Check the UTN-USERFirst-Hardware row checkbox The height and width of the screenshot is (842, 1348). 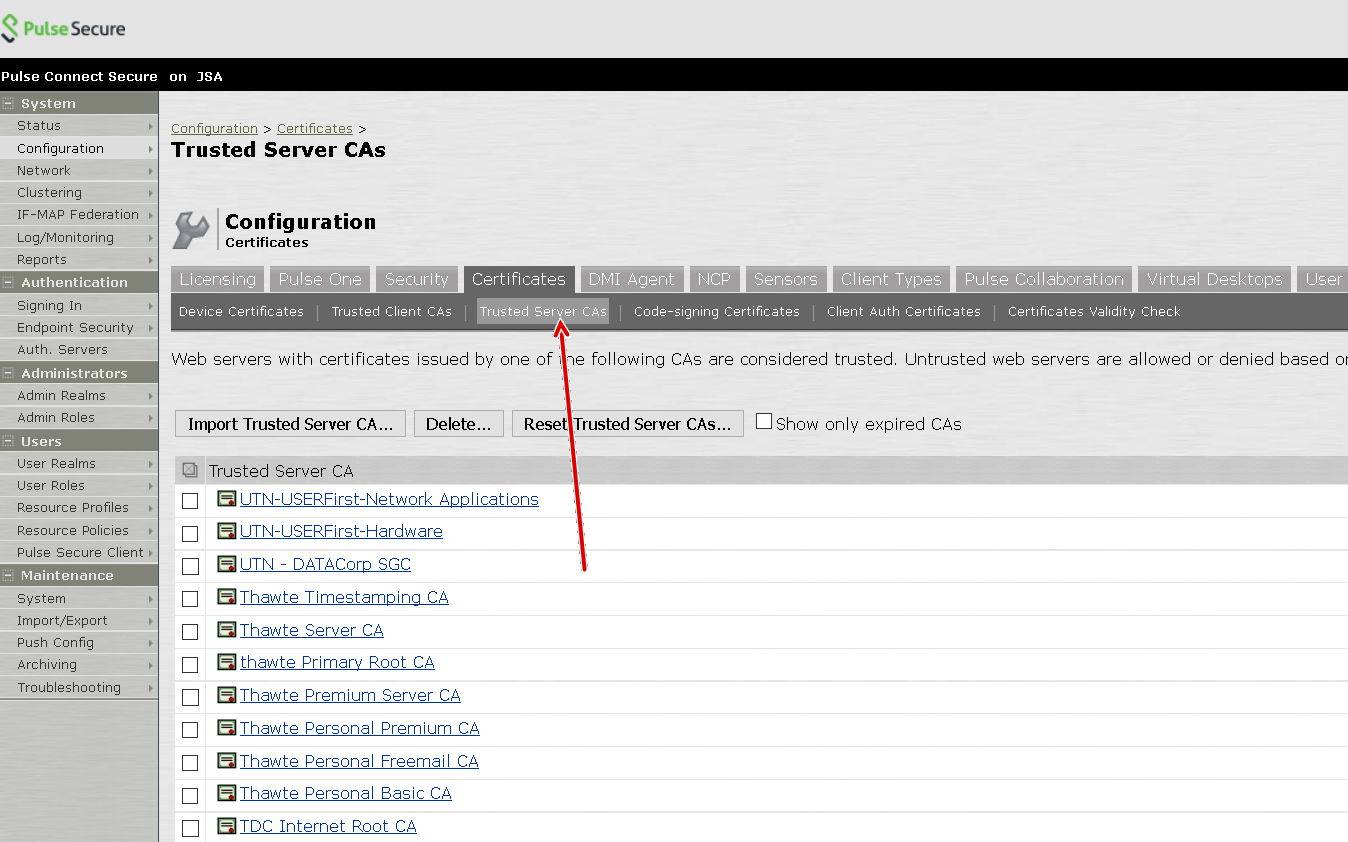[x=190, y=533]
